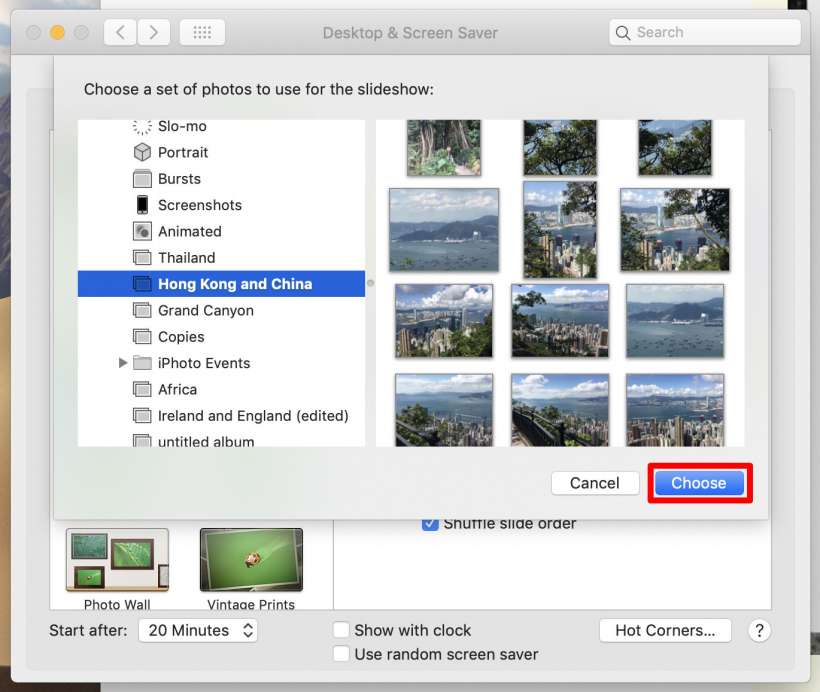Image resolution: width=820 pixels, height=692 pixels.
Task: Click the magnifier icon in Search
Action: click(622, 33)
